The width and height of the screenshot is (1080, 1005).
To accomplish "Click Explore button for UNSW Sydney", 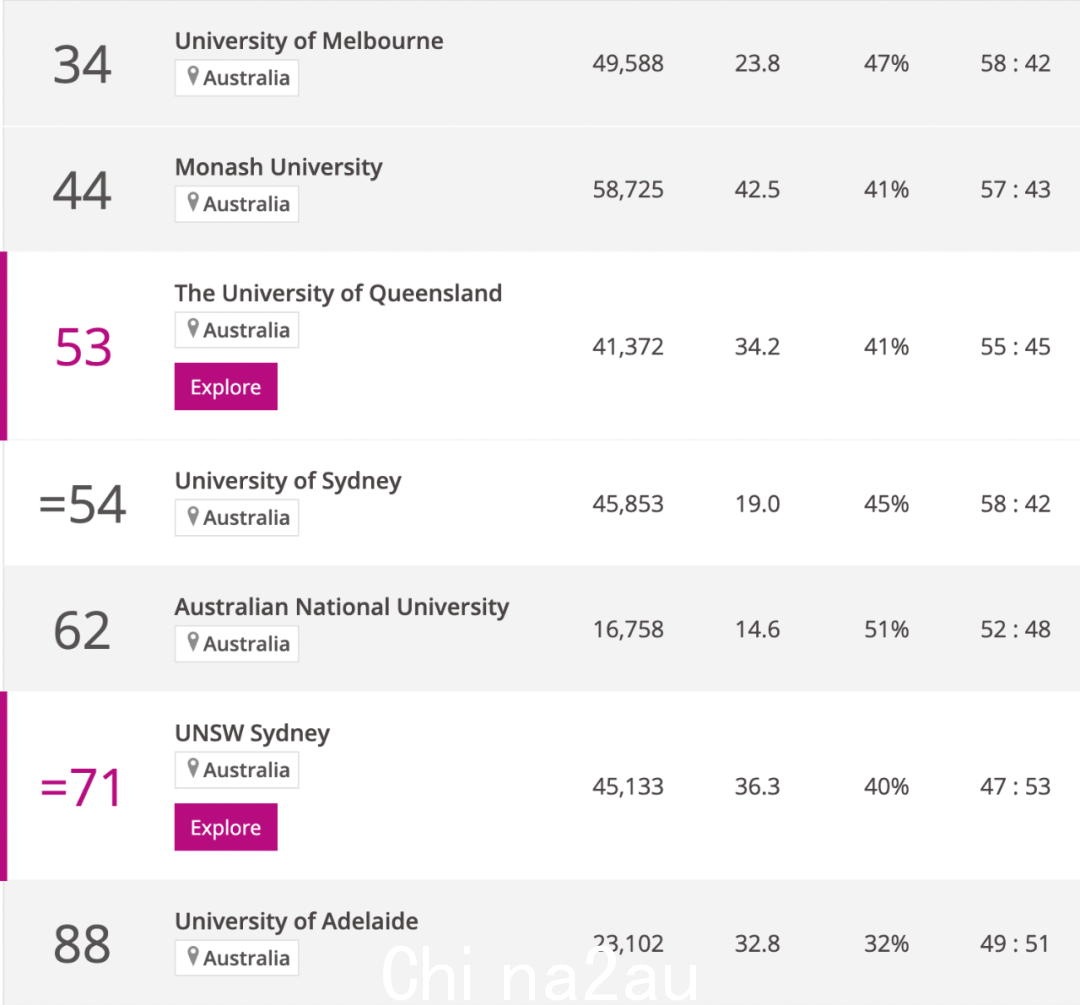I will point(226,827).
